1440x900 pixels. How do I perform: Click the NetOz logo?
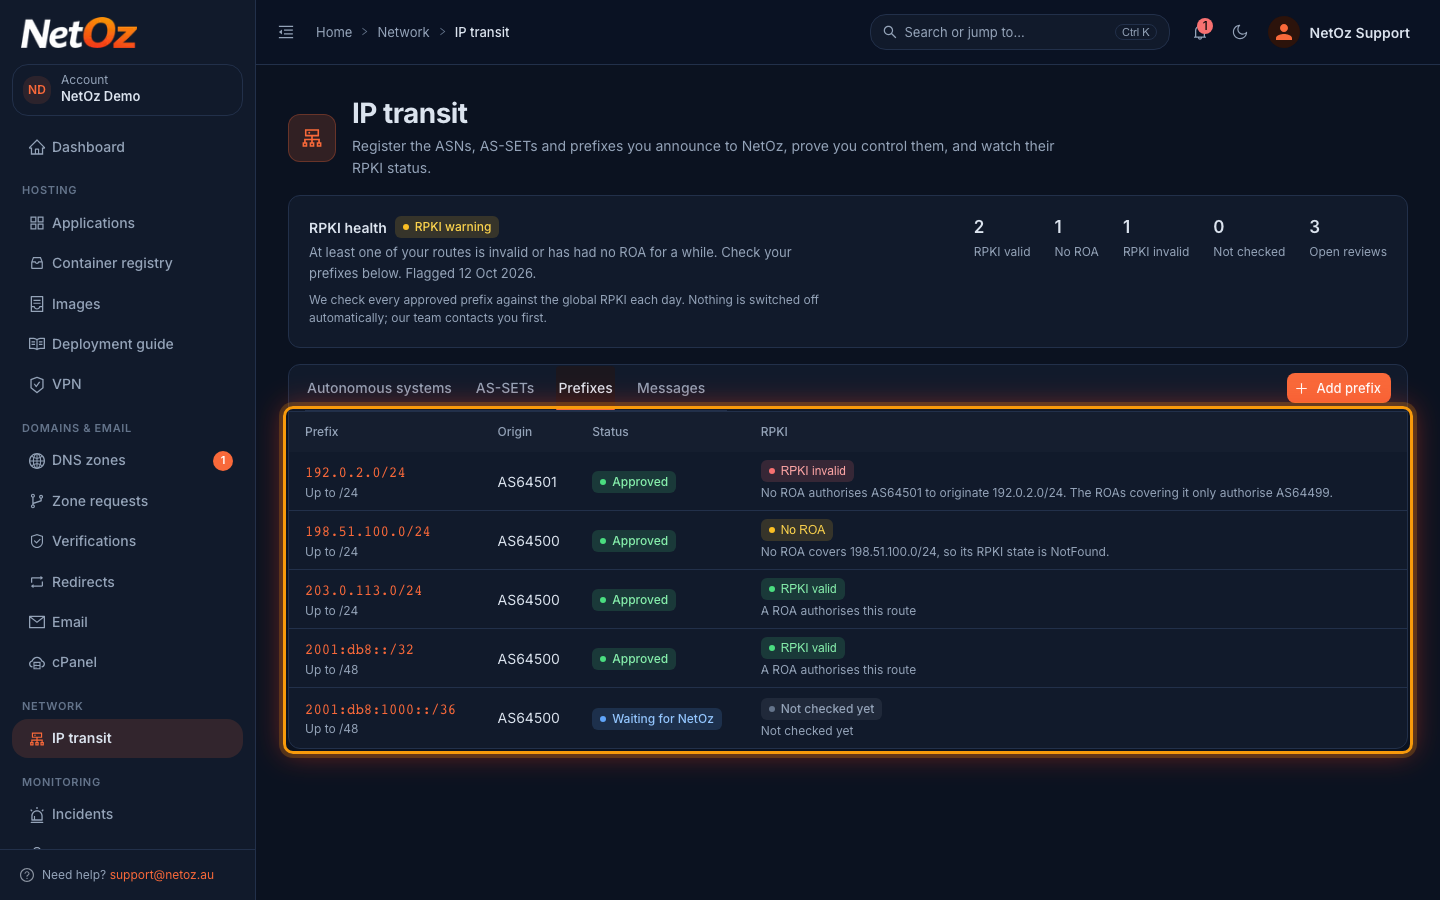(x=79, y=34)
